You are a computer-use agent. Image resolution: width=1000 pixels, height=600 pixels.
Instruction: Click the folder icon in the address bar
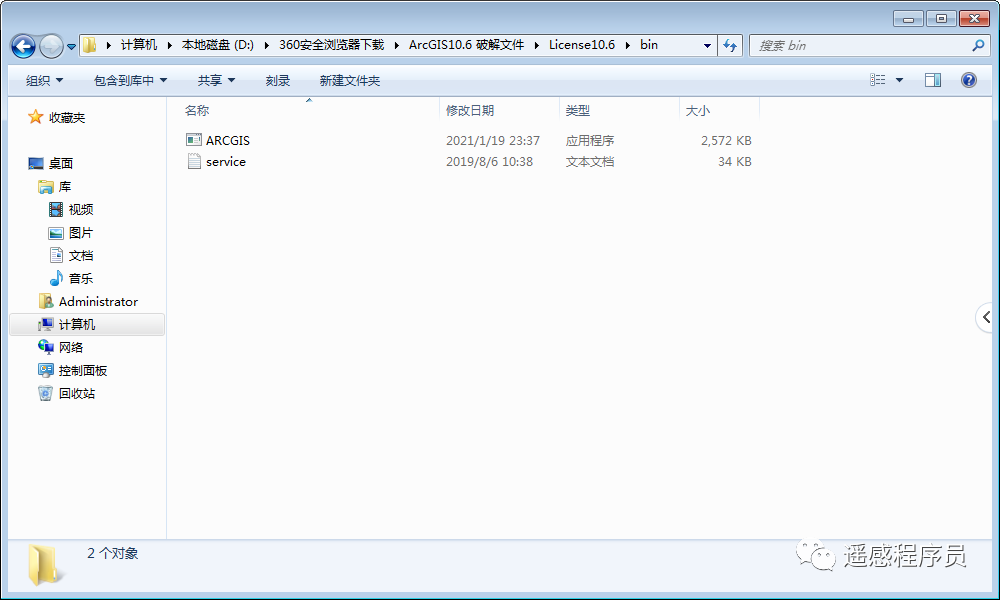click(x=90, y=45)
